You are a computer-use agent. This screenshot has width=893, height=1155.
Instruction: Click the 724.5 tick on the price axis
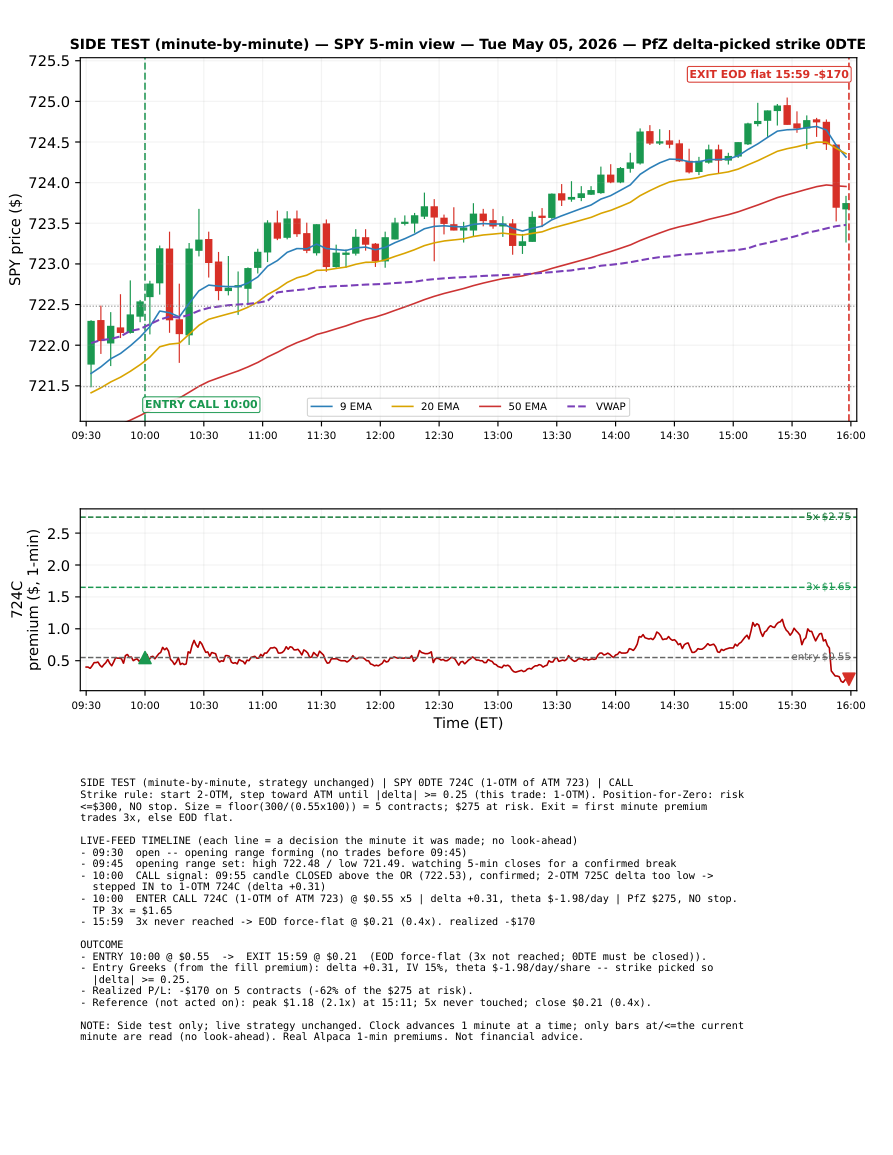[x=49, y=143]
